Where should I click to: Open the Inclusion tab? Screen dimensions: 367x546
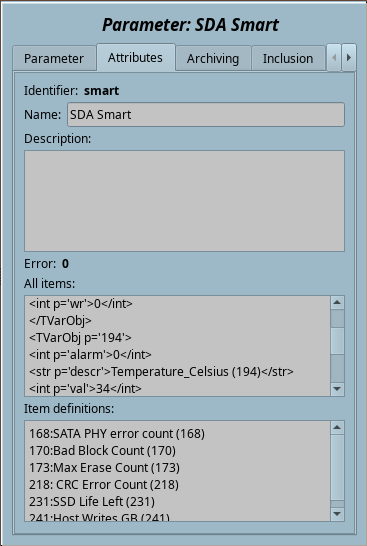tap(288, 58)
